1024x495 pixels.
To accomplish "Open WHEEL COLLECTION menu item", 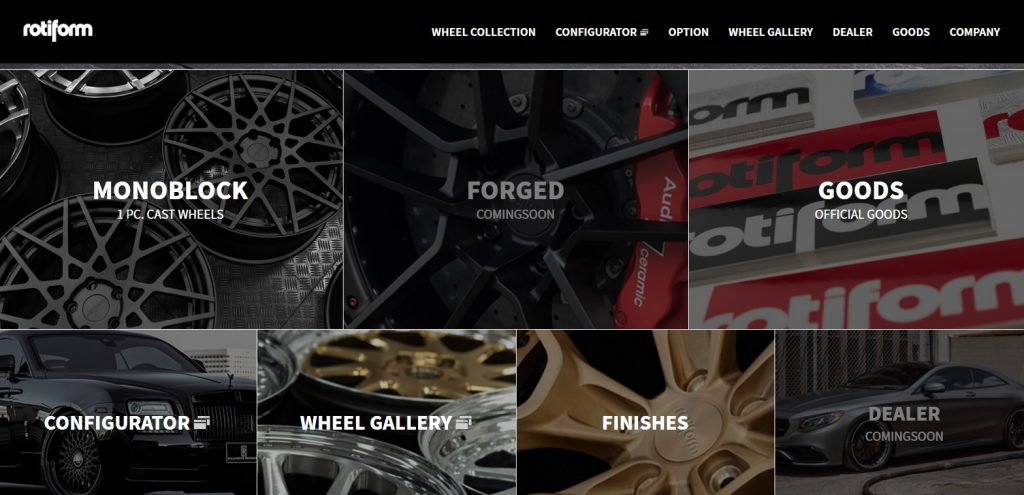I will point(483,32).
